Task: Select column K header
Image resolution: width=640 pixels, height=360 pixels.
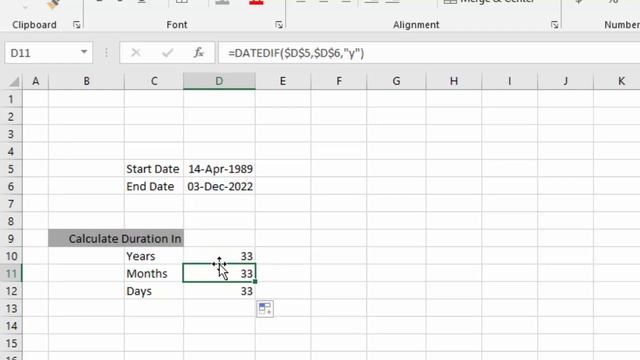Action: click(617, 81)
